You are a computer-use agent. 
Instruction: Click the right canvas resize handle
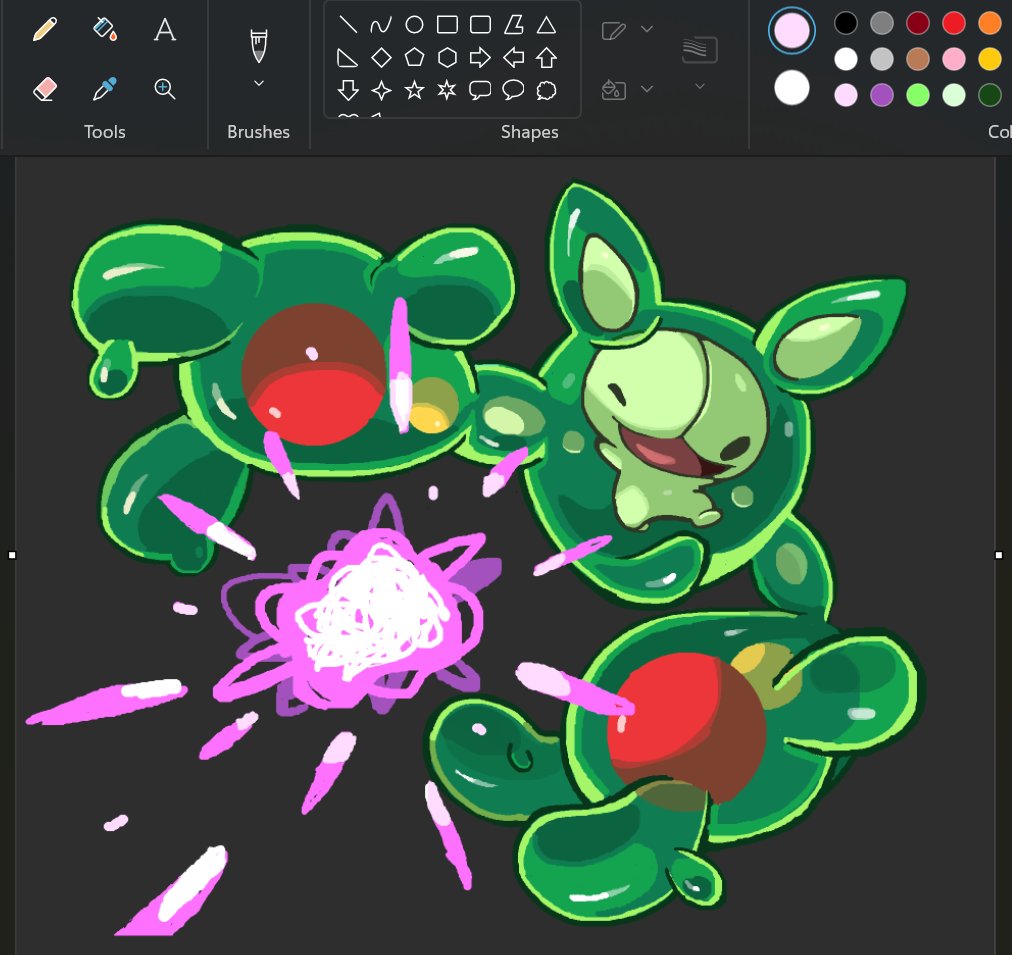[999, 555]
